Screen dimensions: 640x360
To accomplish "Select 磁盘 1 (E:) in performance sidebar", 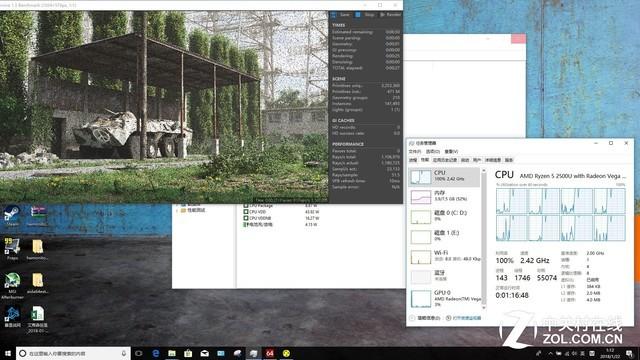I will click(x=444, y=237).
